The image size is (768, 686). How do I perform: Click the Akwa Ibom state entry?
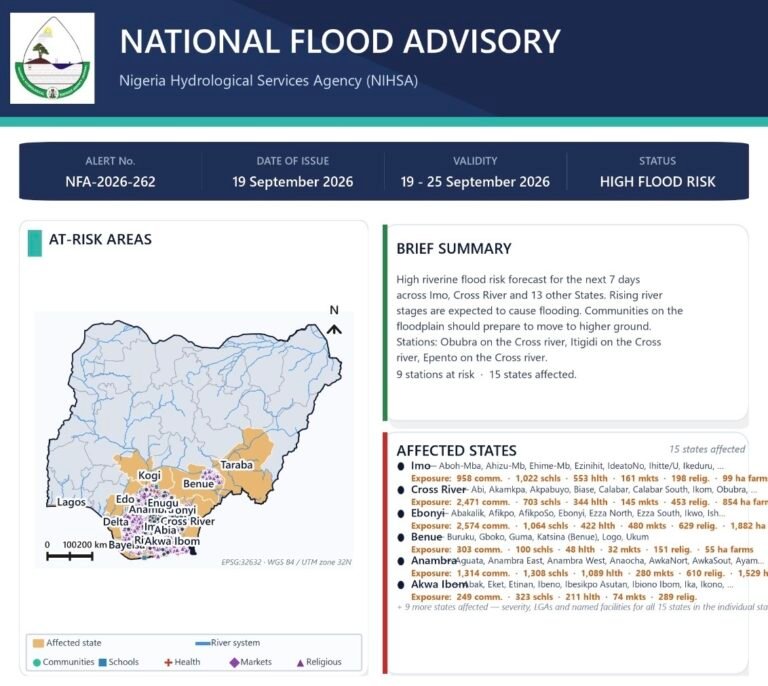click(439, 584)
